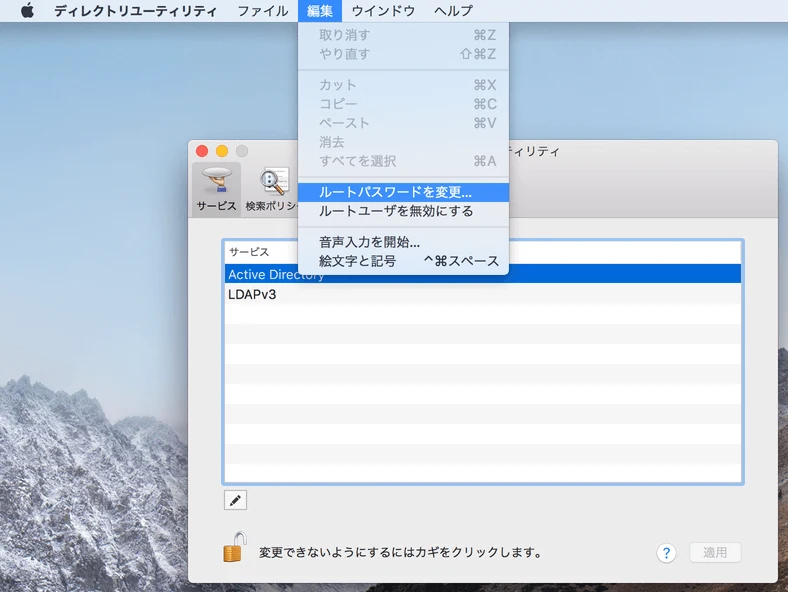Open the ヘルプ menu
This screenshot has width=788, height=592.
453,11
